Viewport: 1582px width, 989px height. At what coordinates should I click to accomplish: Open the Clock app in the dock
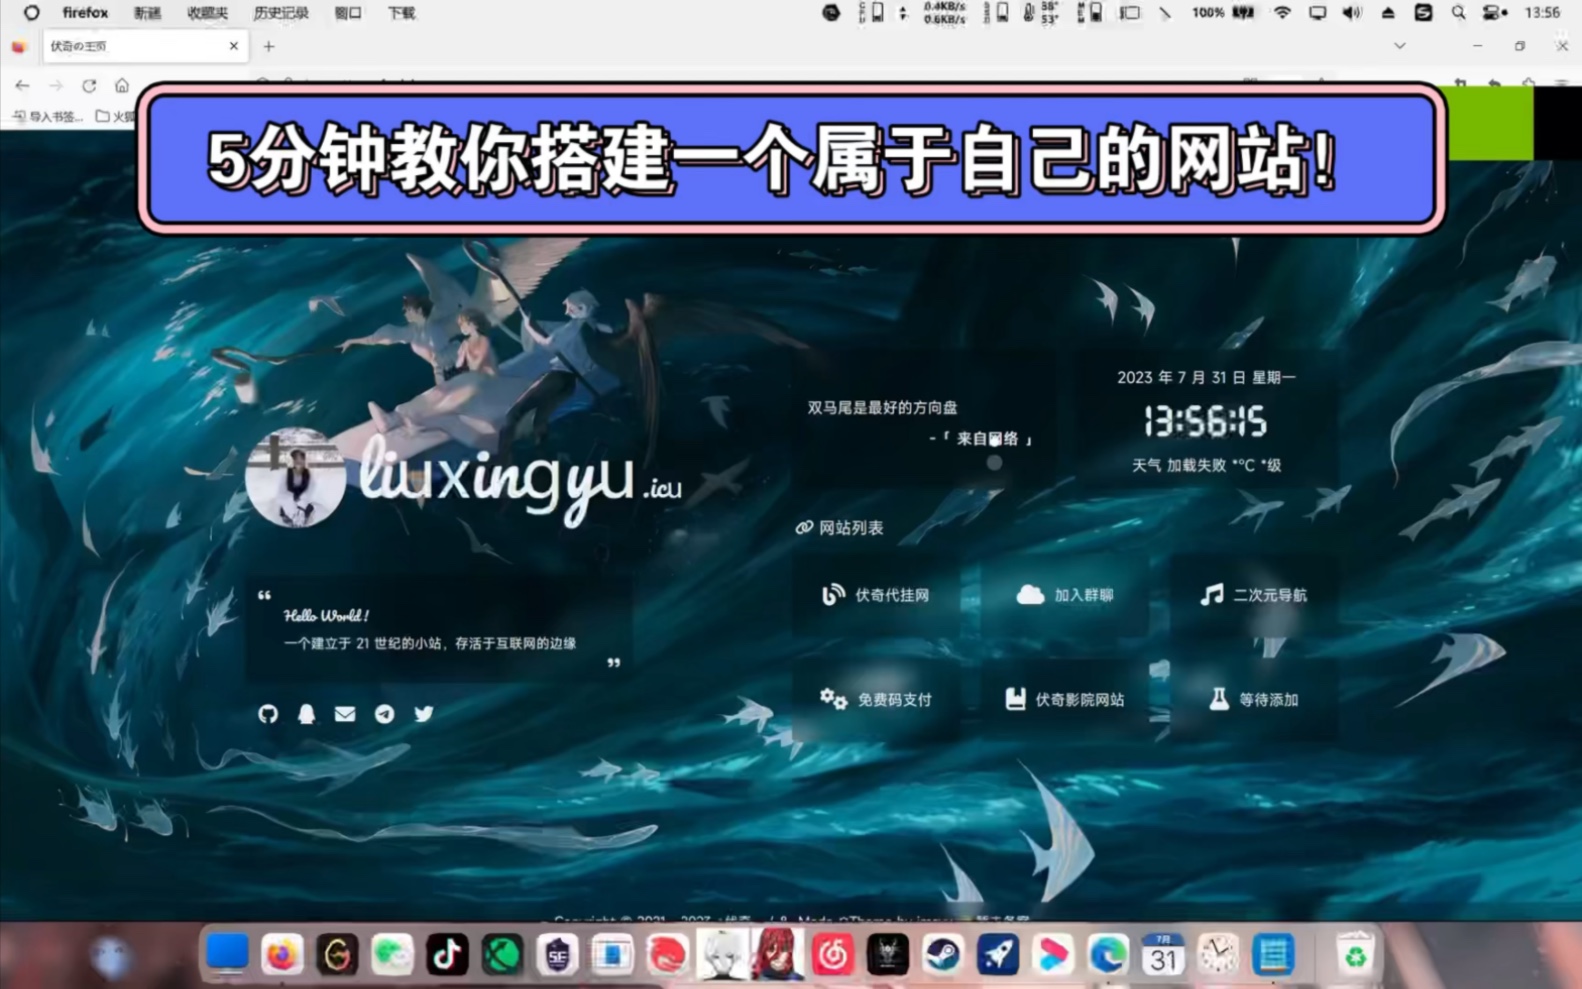[1217, 954]
